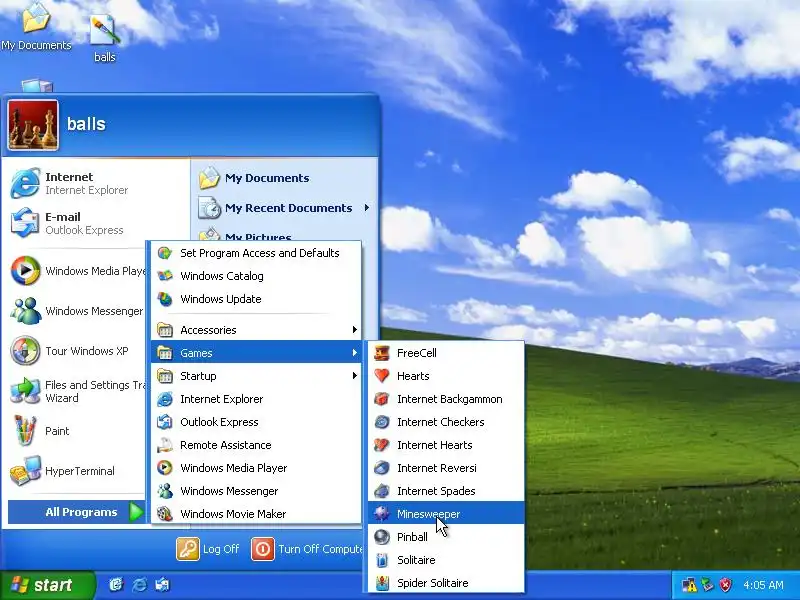This screenshot has width=800, height=600.
Task: Click the Paint brushes icon
Action: (25, 431)
